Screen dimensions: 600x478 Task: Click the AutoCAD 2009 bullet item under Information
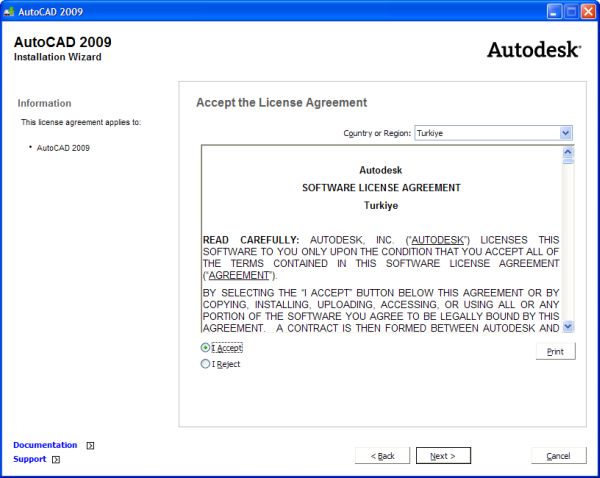pyautogui.click(x=63, y=148)
